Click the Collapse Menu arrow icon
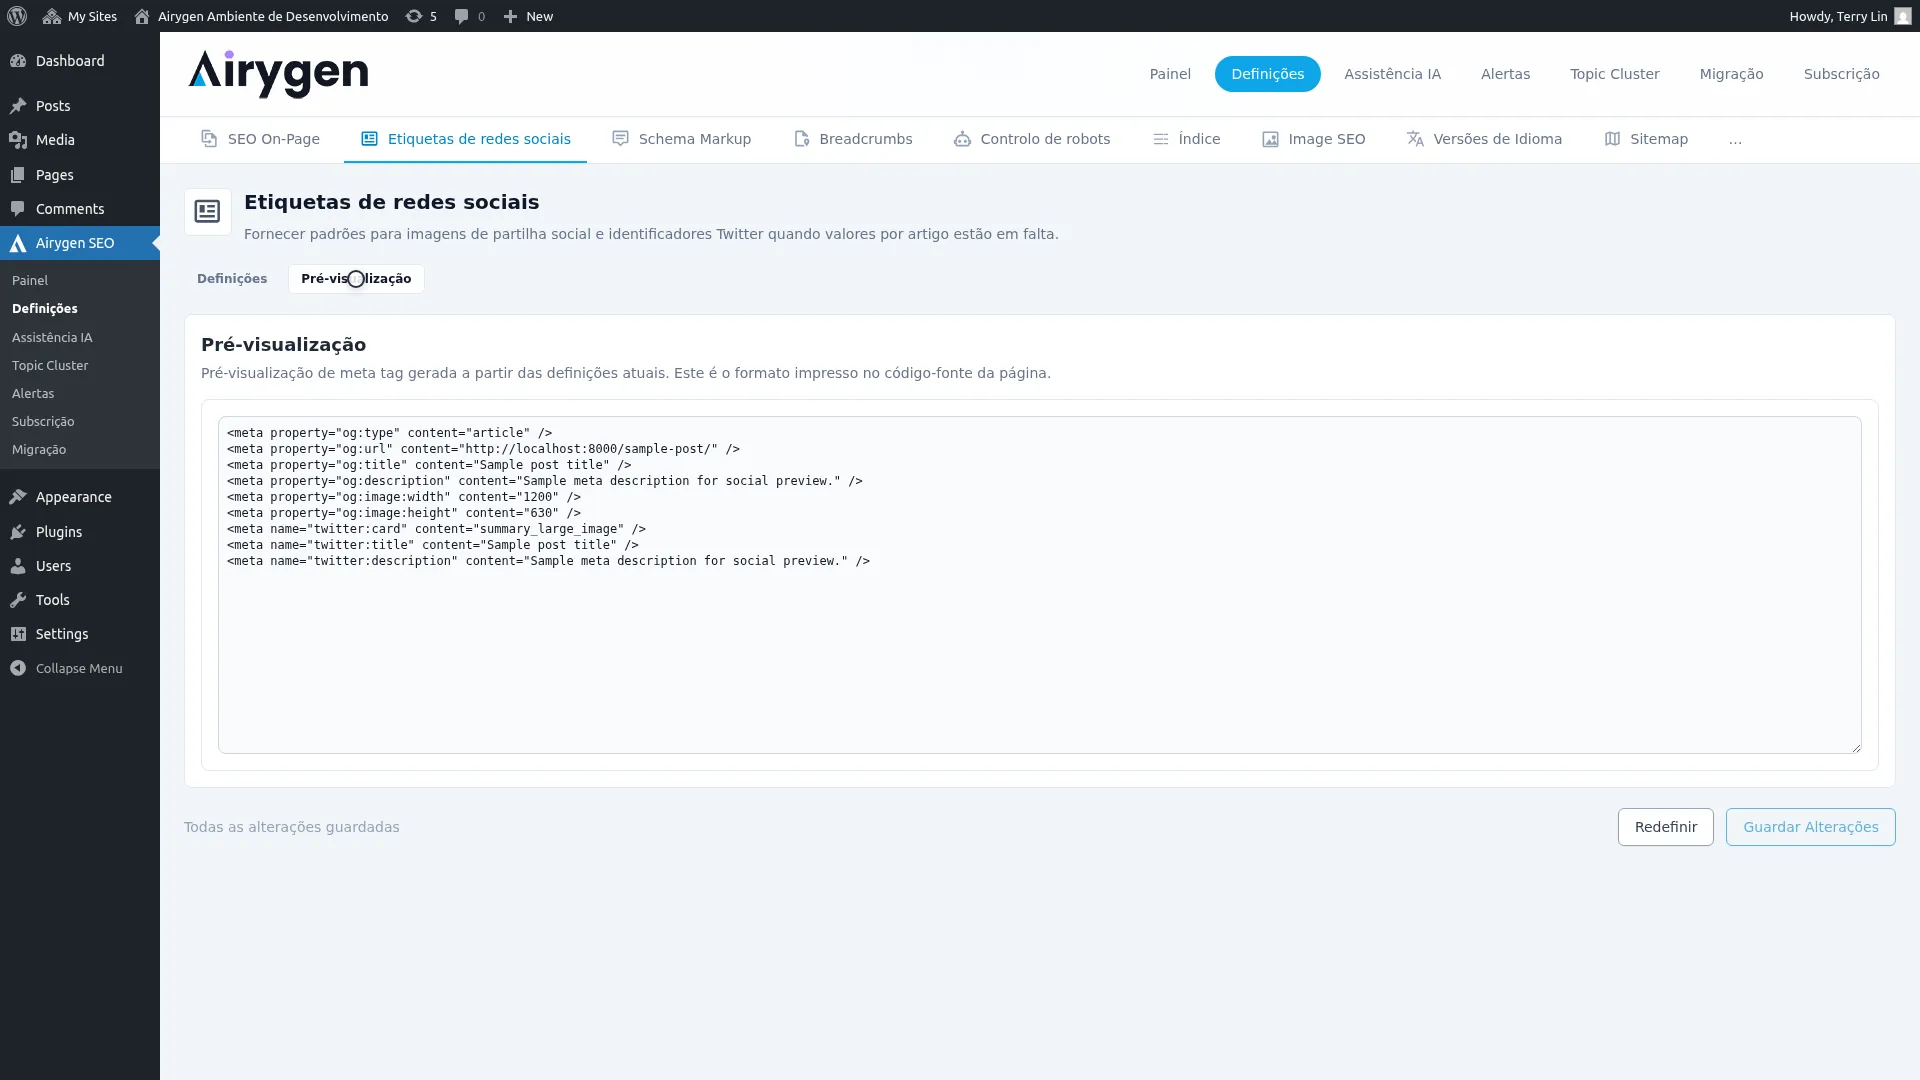The image size is (1920, 1080). [18, 668]
